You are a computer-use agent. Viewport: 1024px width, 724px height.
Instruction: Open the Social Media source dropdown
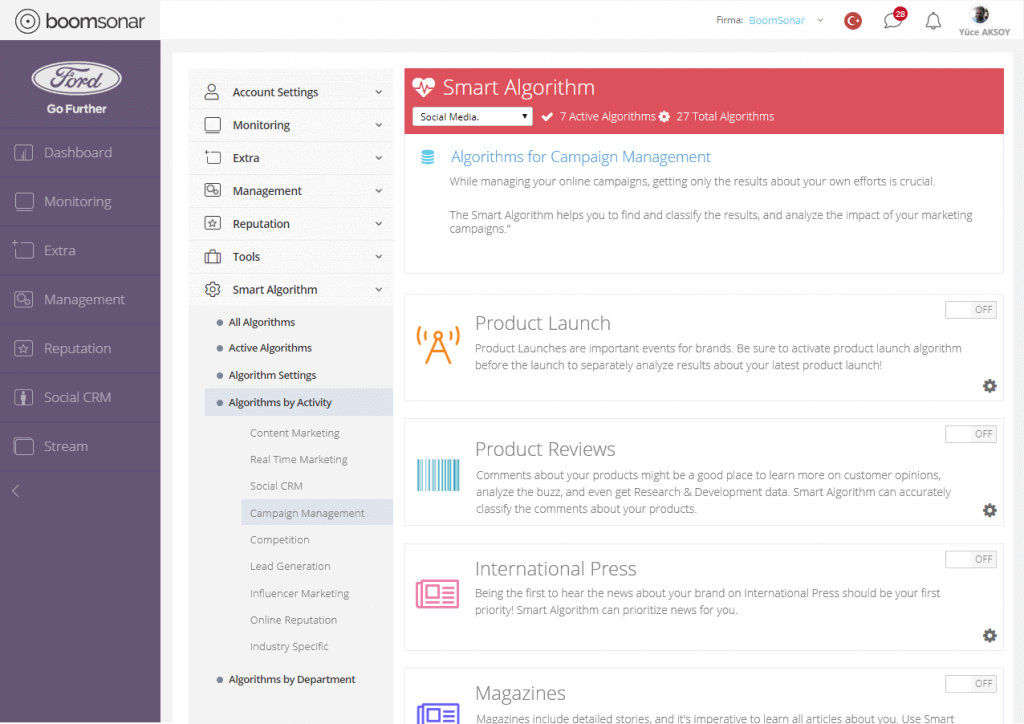click(473, 117)
